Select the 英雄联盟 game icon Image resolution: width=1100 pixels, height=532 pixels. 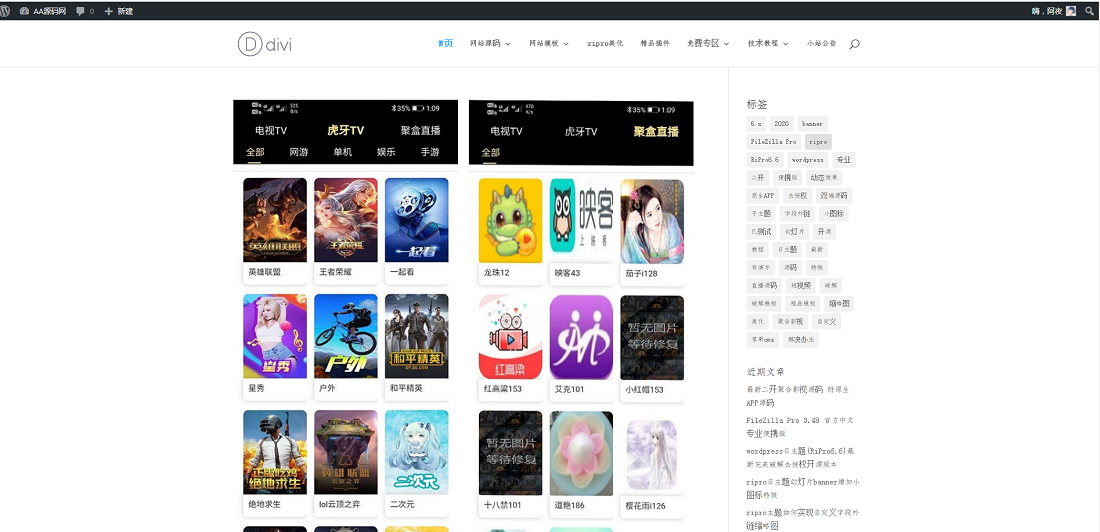pos(275,220)
